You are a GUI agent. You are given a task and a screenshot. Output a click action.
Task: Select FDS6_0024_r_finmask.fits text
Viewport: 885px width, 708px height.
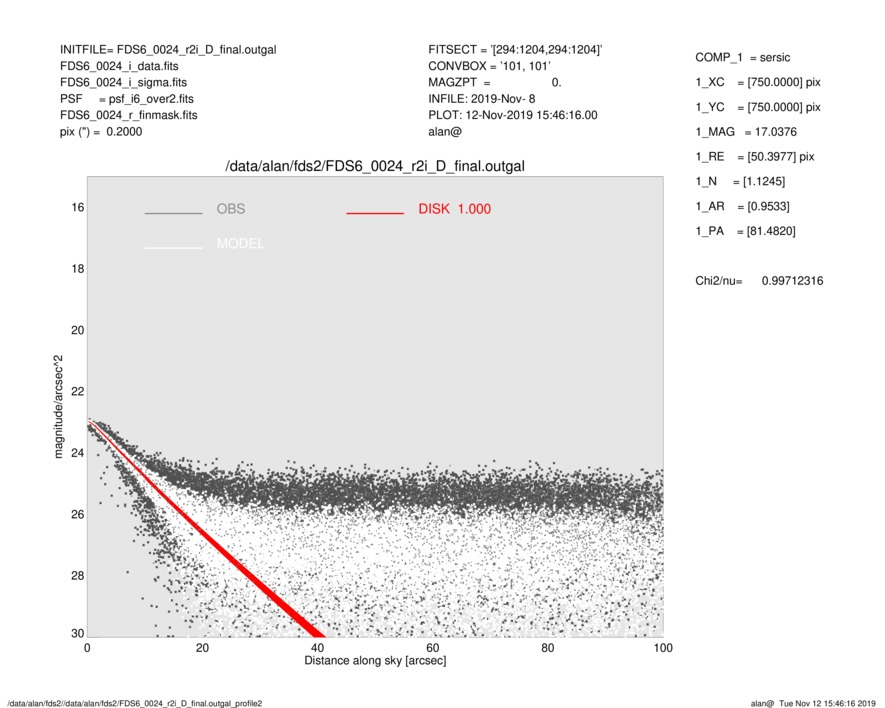129,115
